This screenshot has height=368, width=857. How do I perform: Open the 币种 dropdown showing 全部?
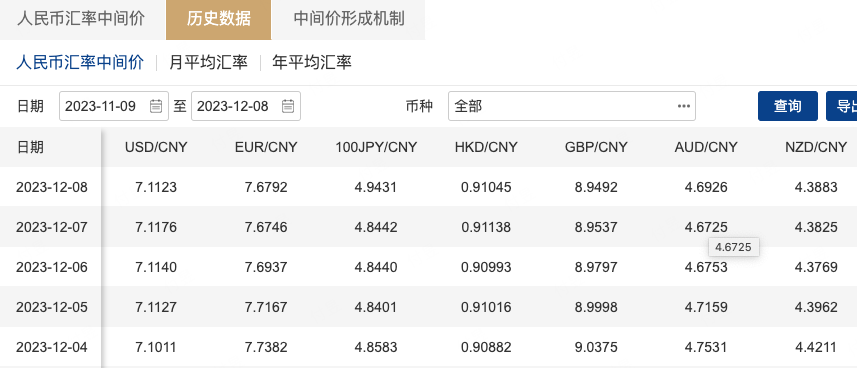pyautogui.click(x=572, y=106)
